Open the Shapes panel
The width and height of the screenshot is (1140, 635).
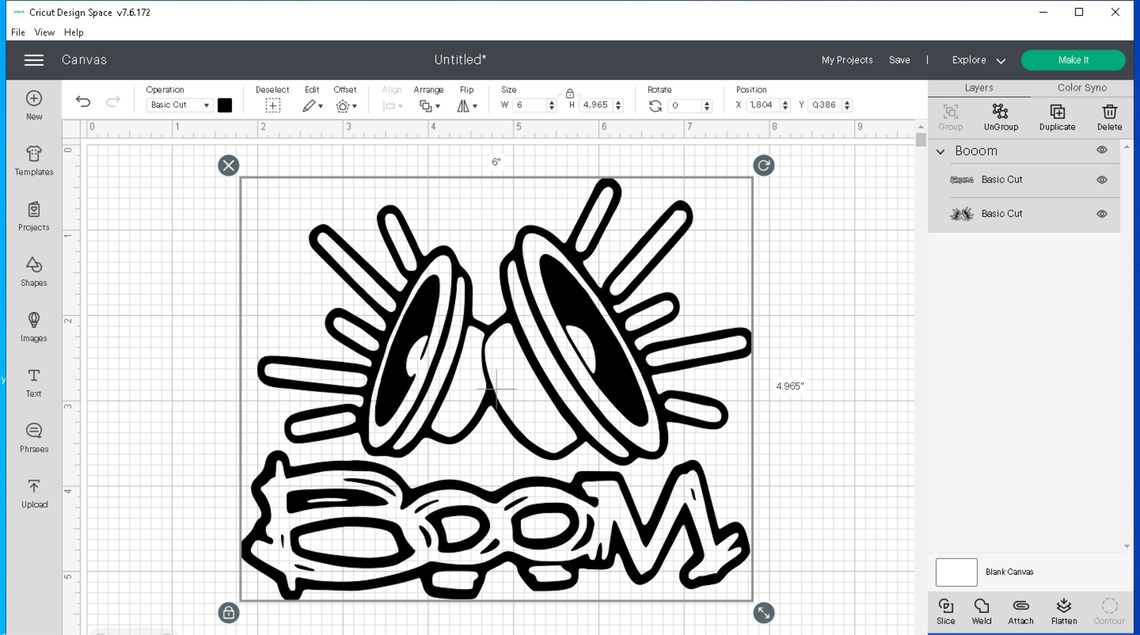pyautogui.click(x=33, y=272)
